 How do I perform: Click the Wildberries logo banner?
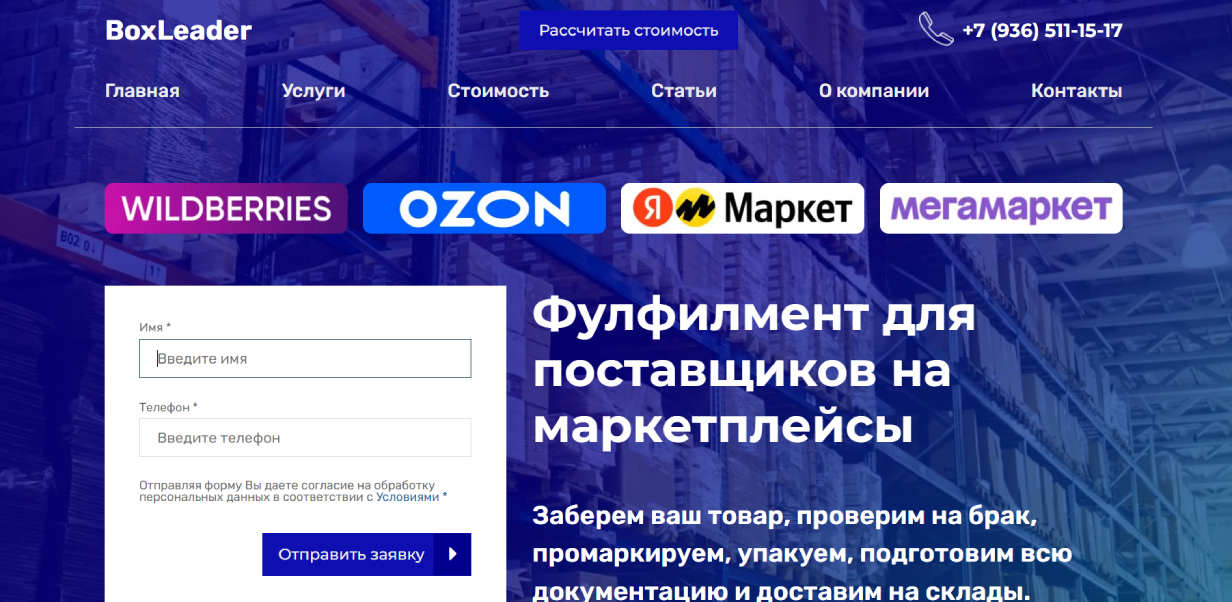click(x=226, y=208)
